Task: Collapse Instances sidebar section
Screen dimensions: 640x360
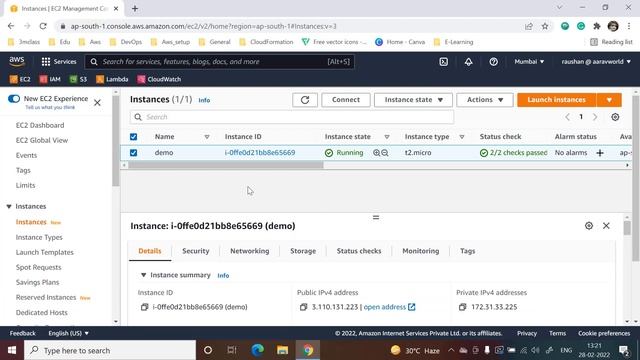Action: point(9,207)
